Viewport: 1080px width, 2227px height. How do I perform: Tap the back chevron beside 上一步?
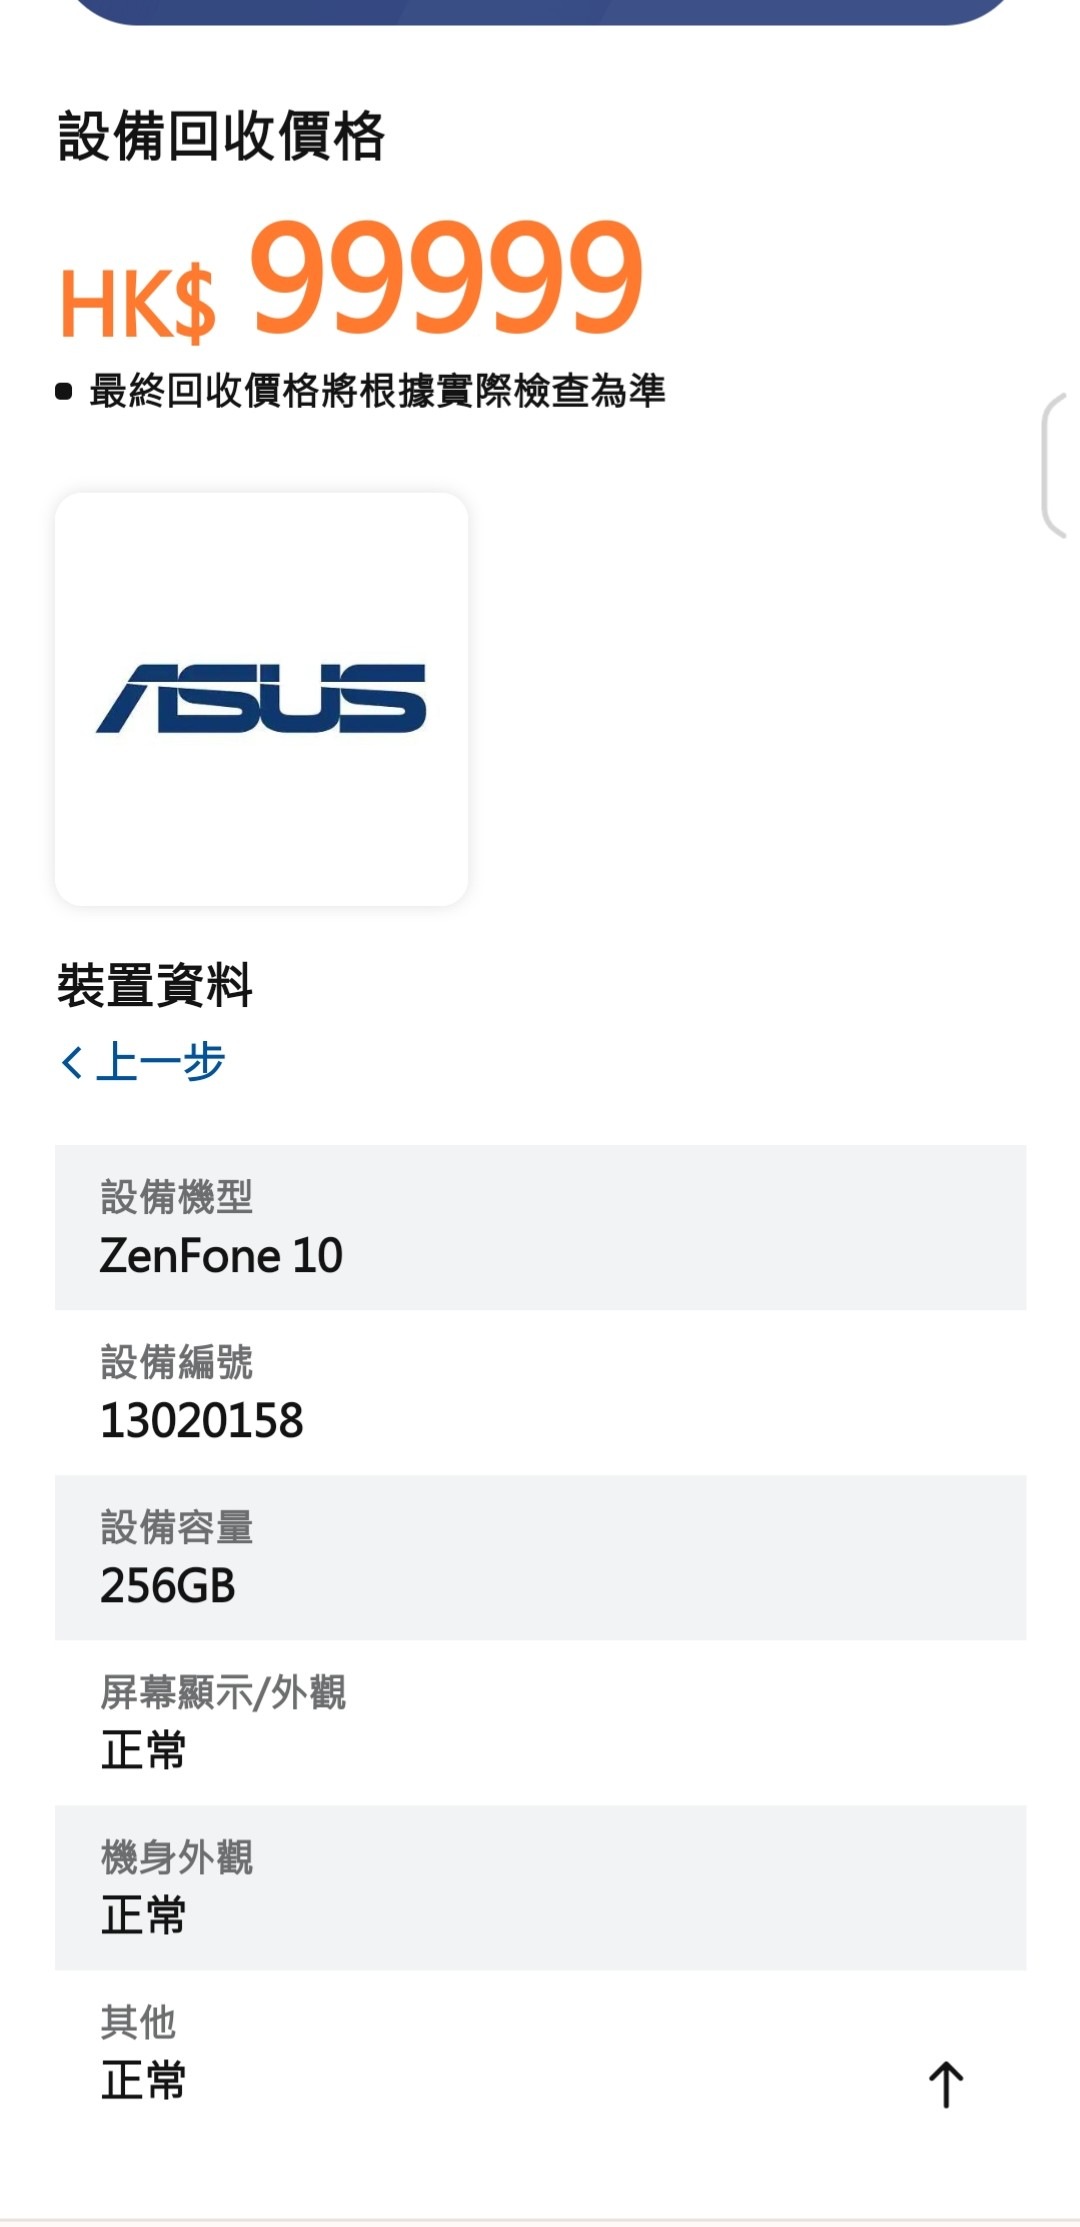tap(71, 1062)
